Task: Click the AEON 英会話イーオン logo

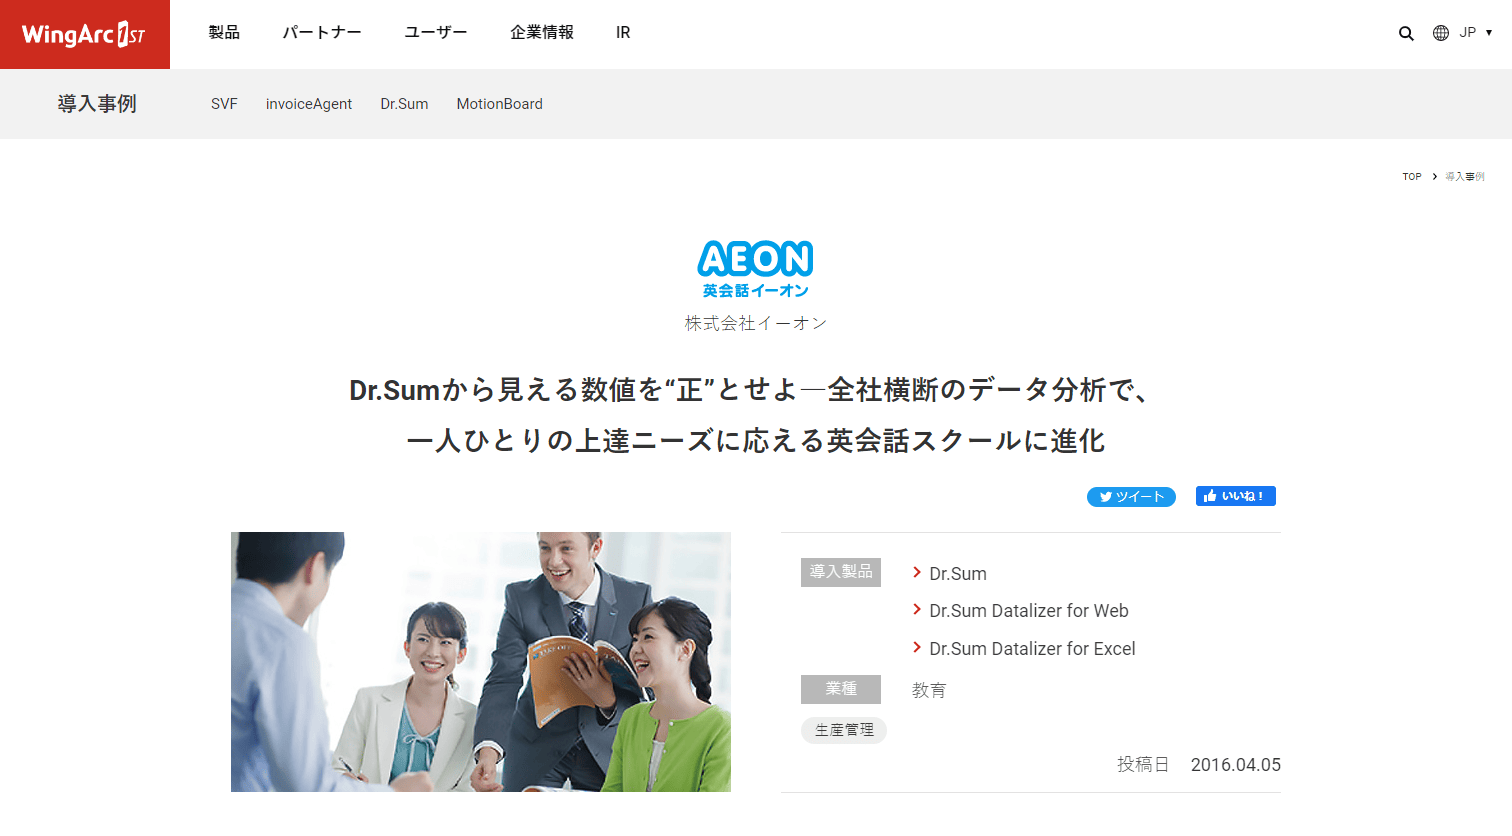Action: pyautogui.click(x=755, y=269)
